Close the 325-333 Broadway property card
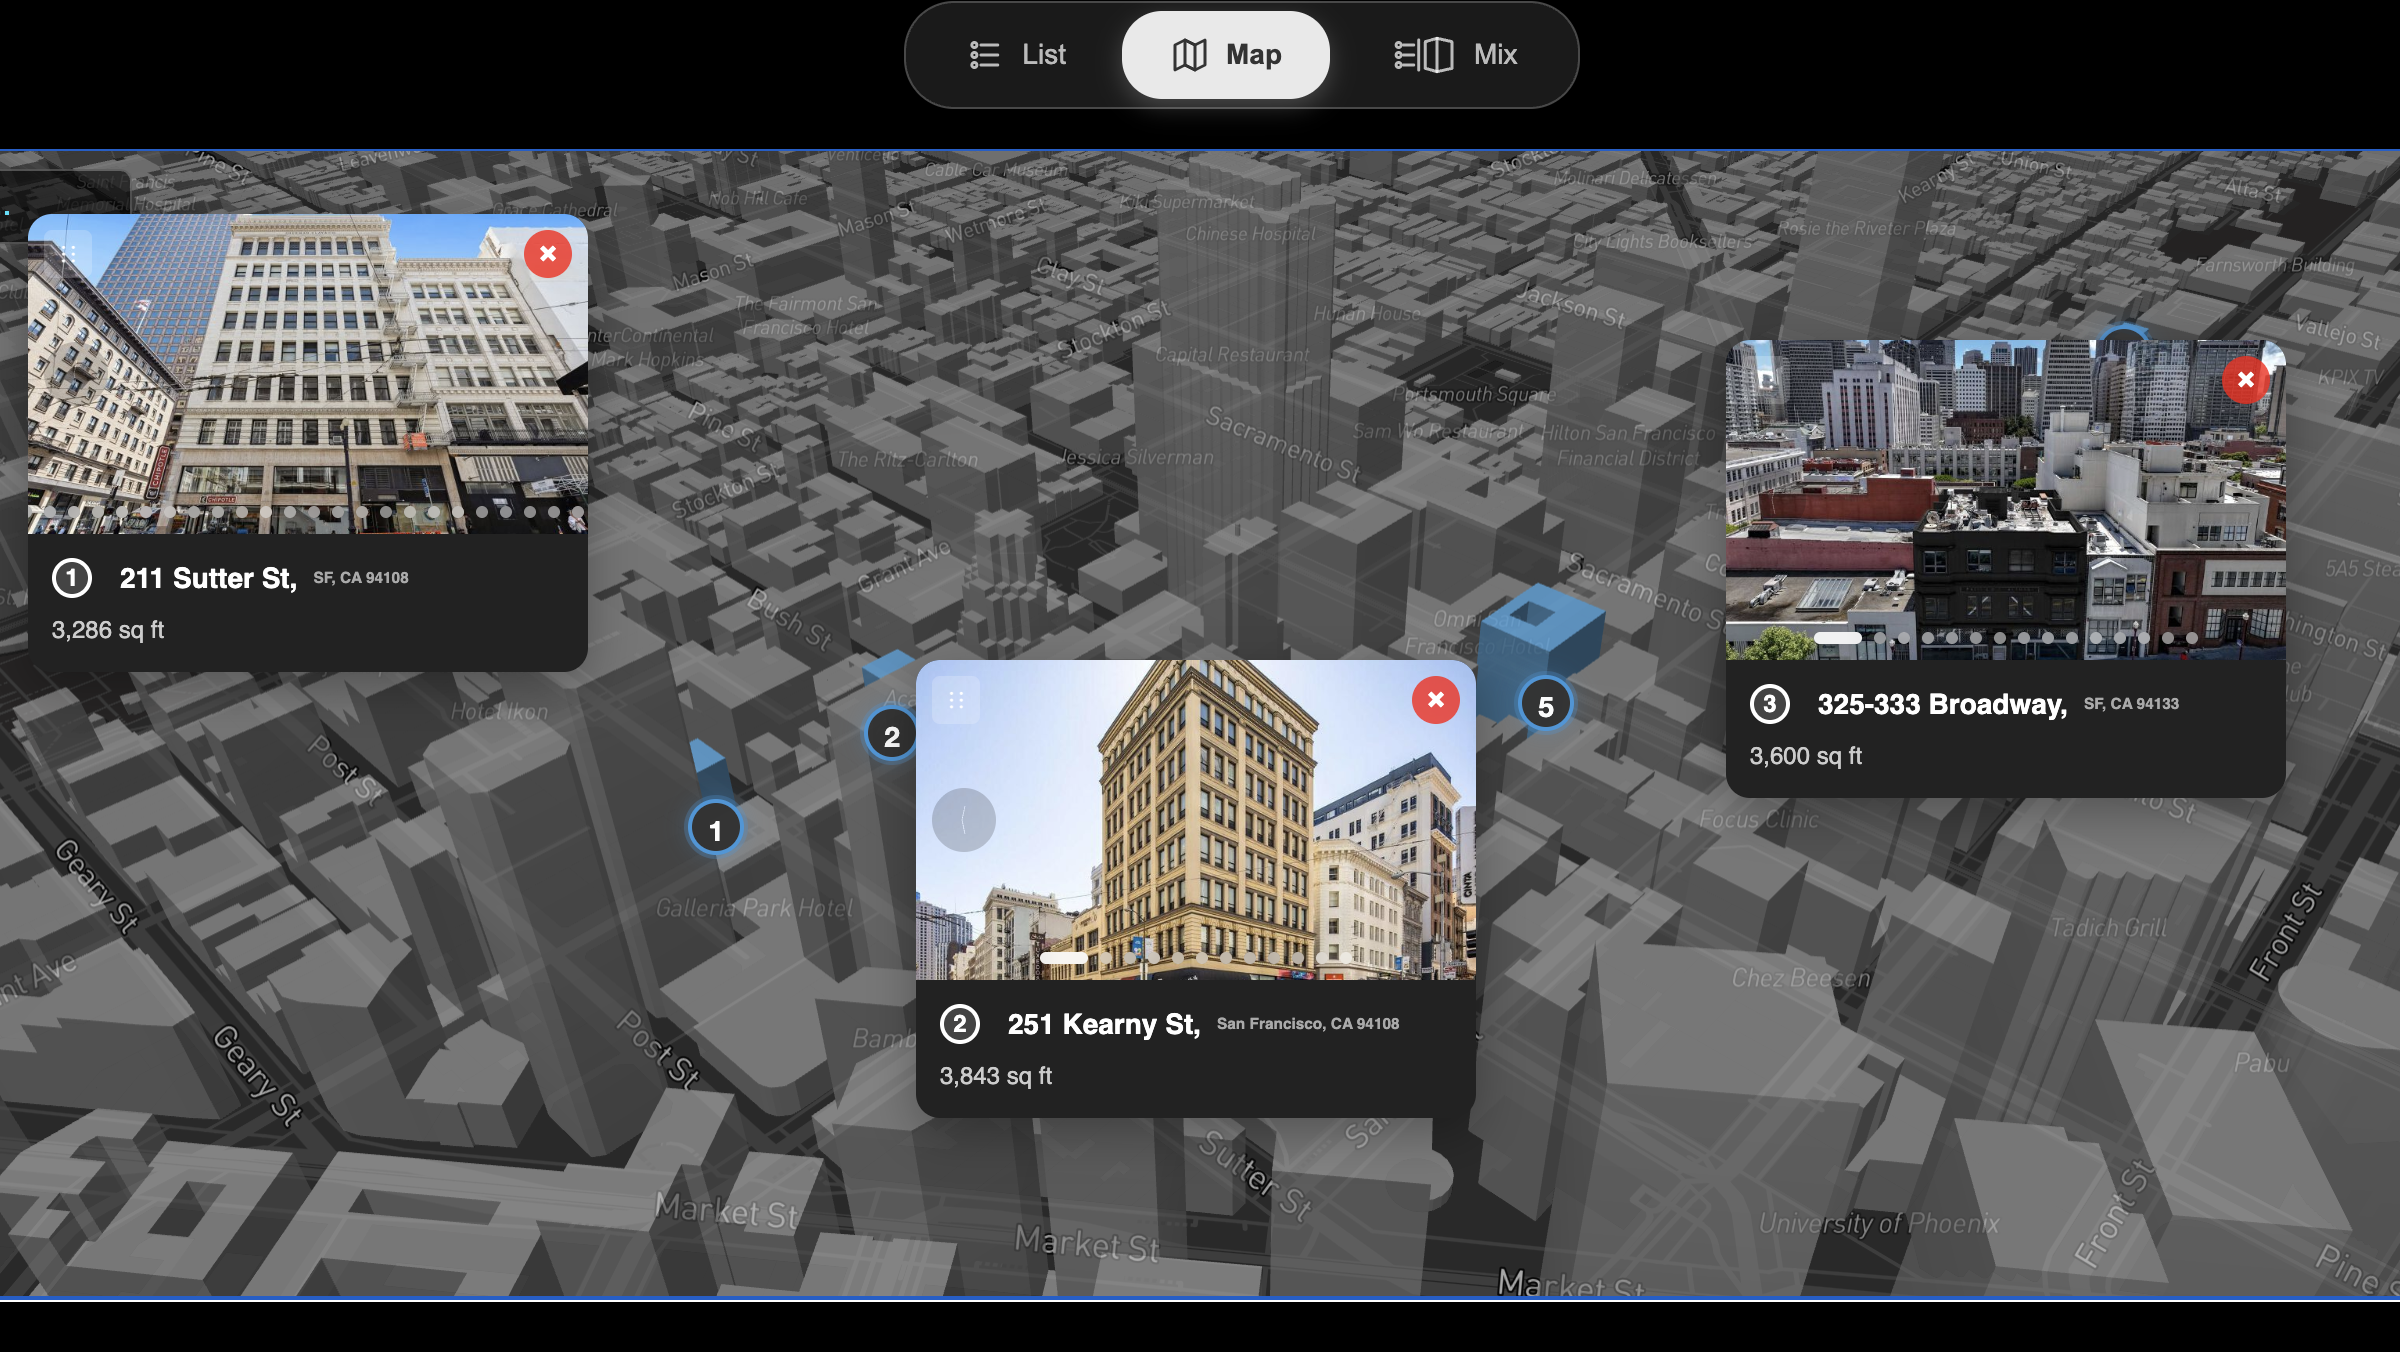 pos(2246,379)
